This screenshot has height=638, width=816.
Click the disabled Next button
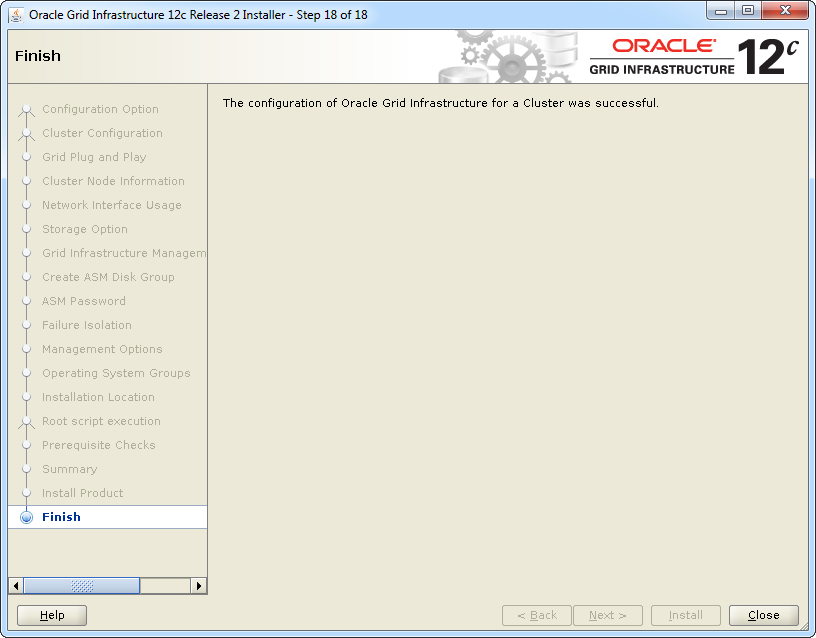pyautogui.click(x=608, y=615)
